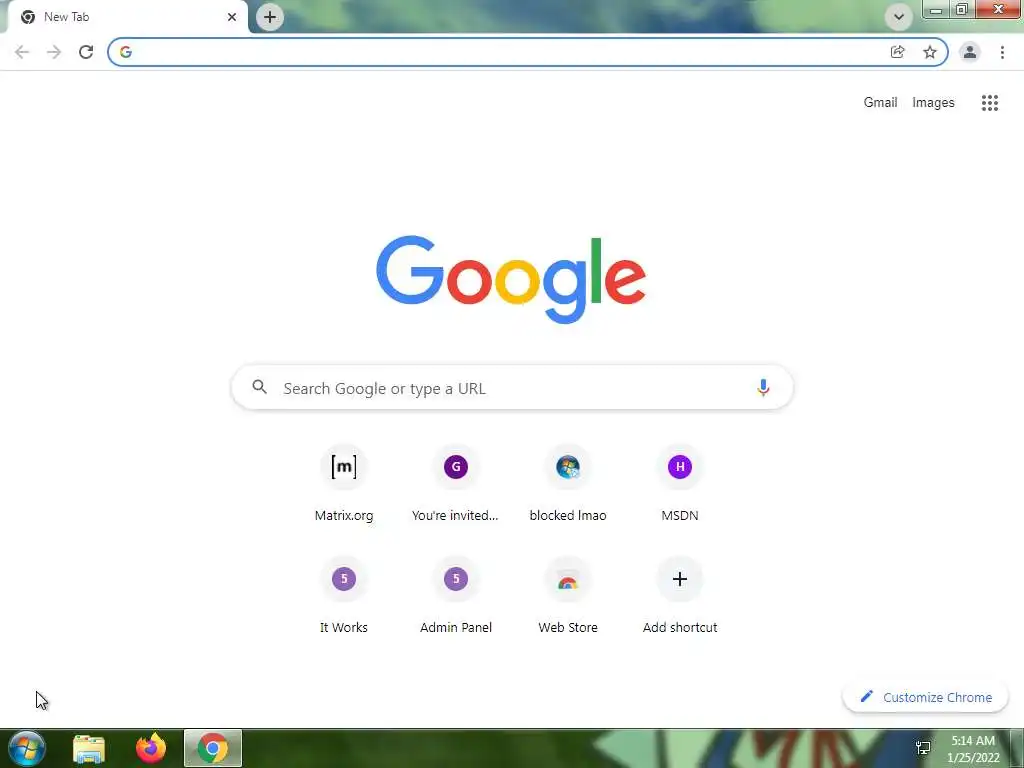Minimize the Chrome window
Image resolution: width=1024 pixels, height=768 pixels.
point(935,9)
